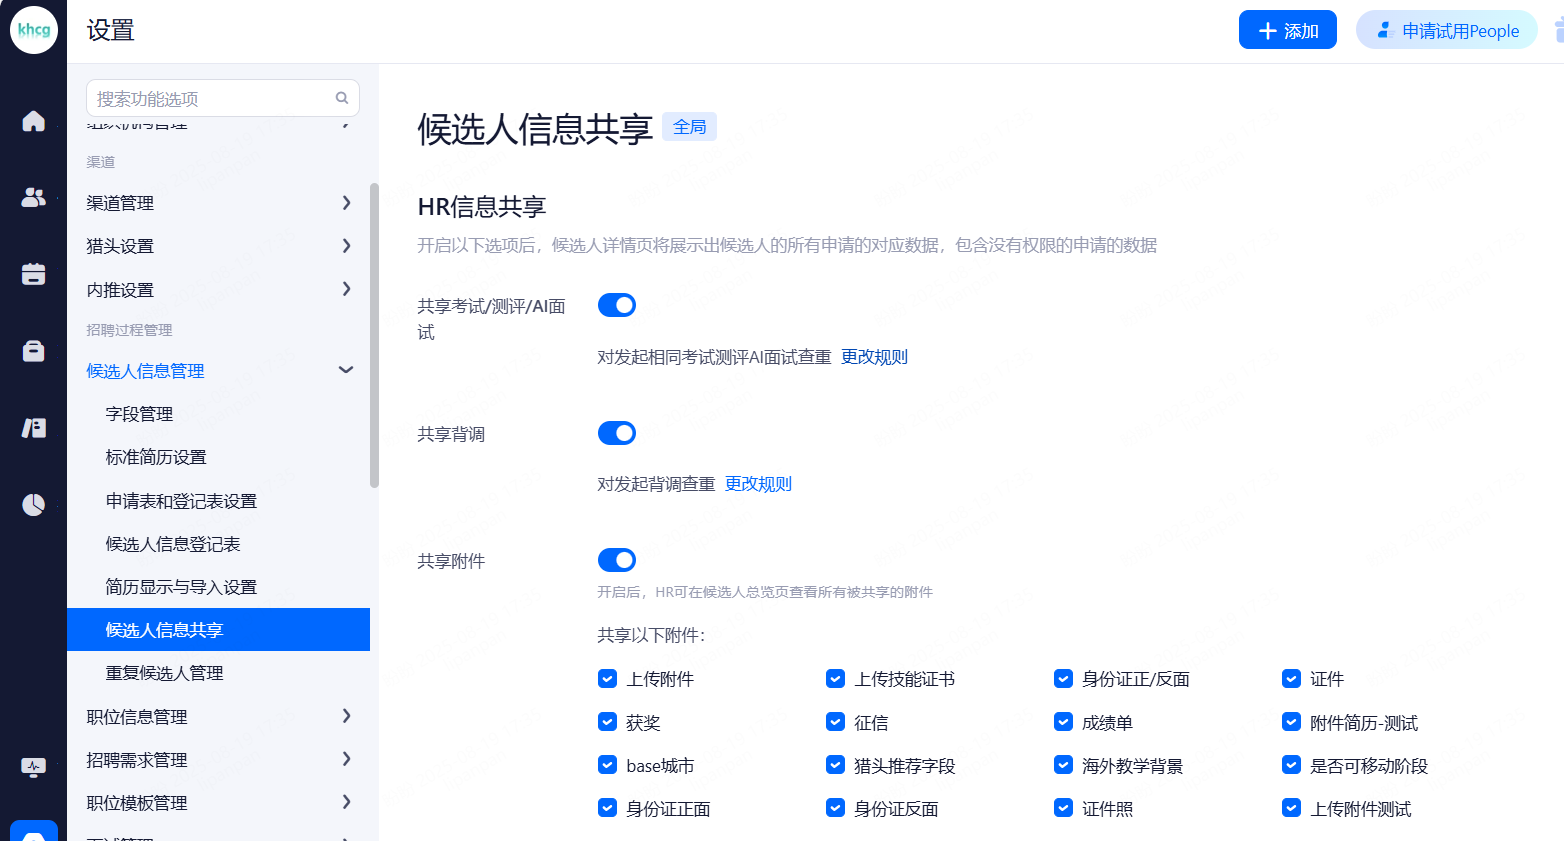Click the 搜索功能选项 search field
Image resolution: width=1564 pixels, height=841 pixels.
(x=210, y=98)
